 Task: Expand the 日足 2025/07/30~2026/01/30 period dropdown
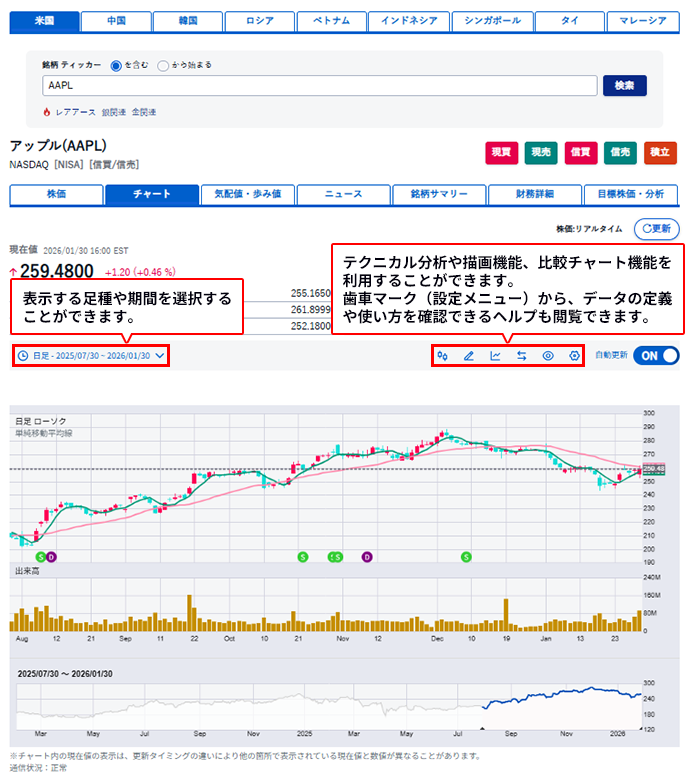click(91, 356)
